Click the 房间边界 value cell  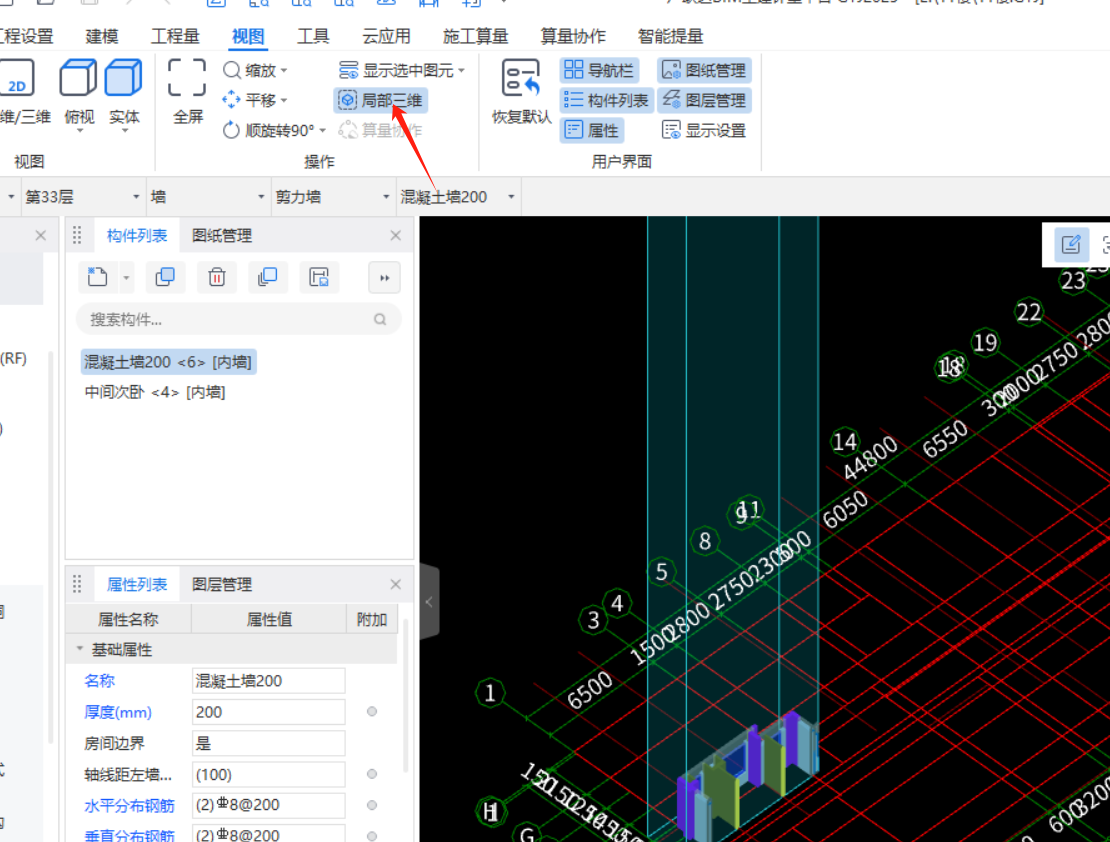tap(268, 743)
